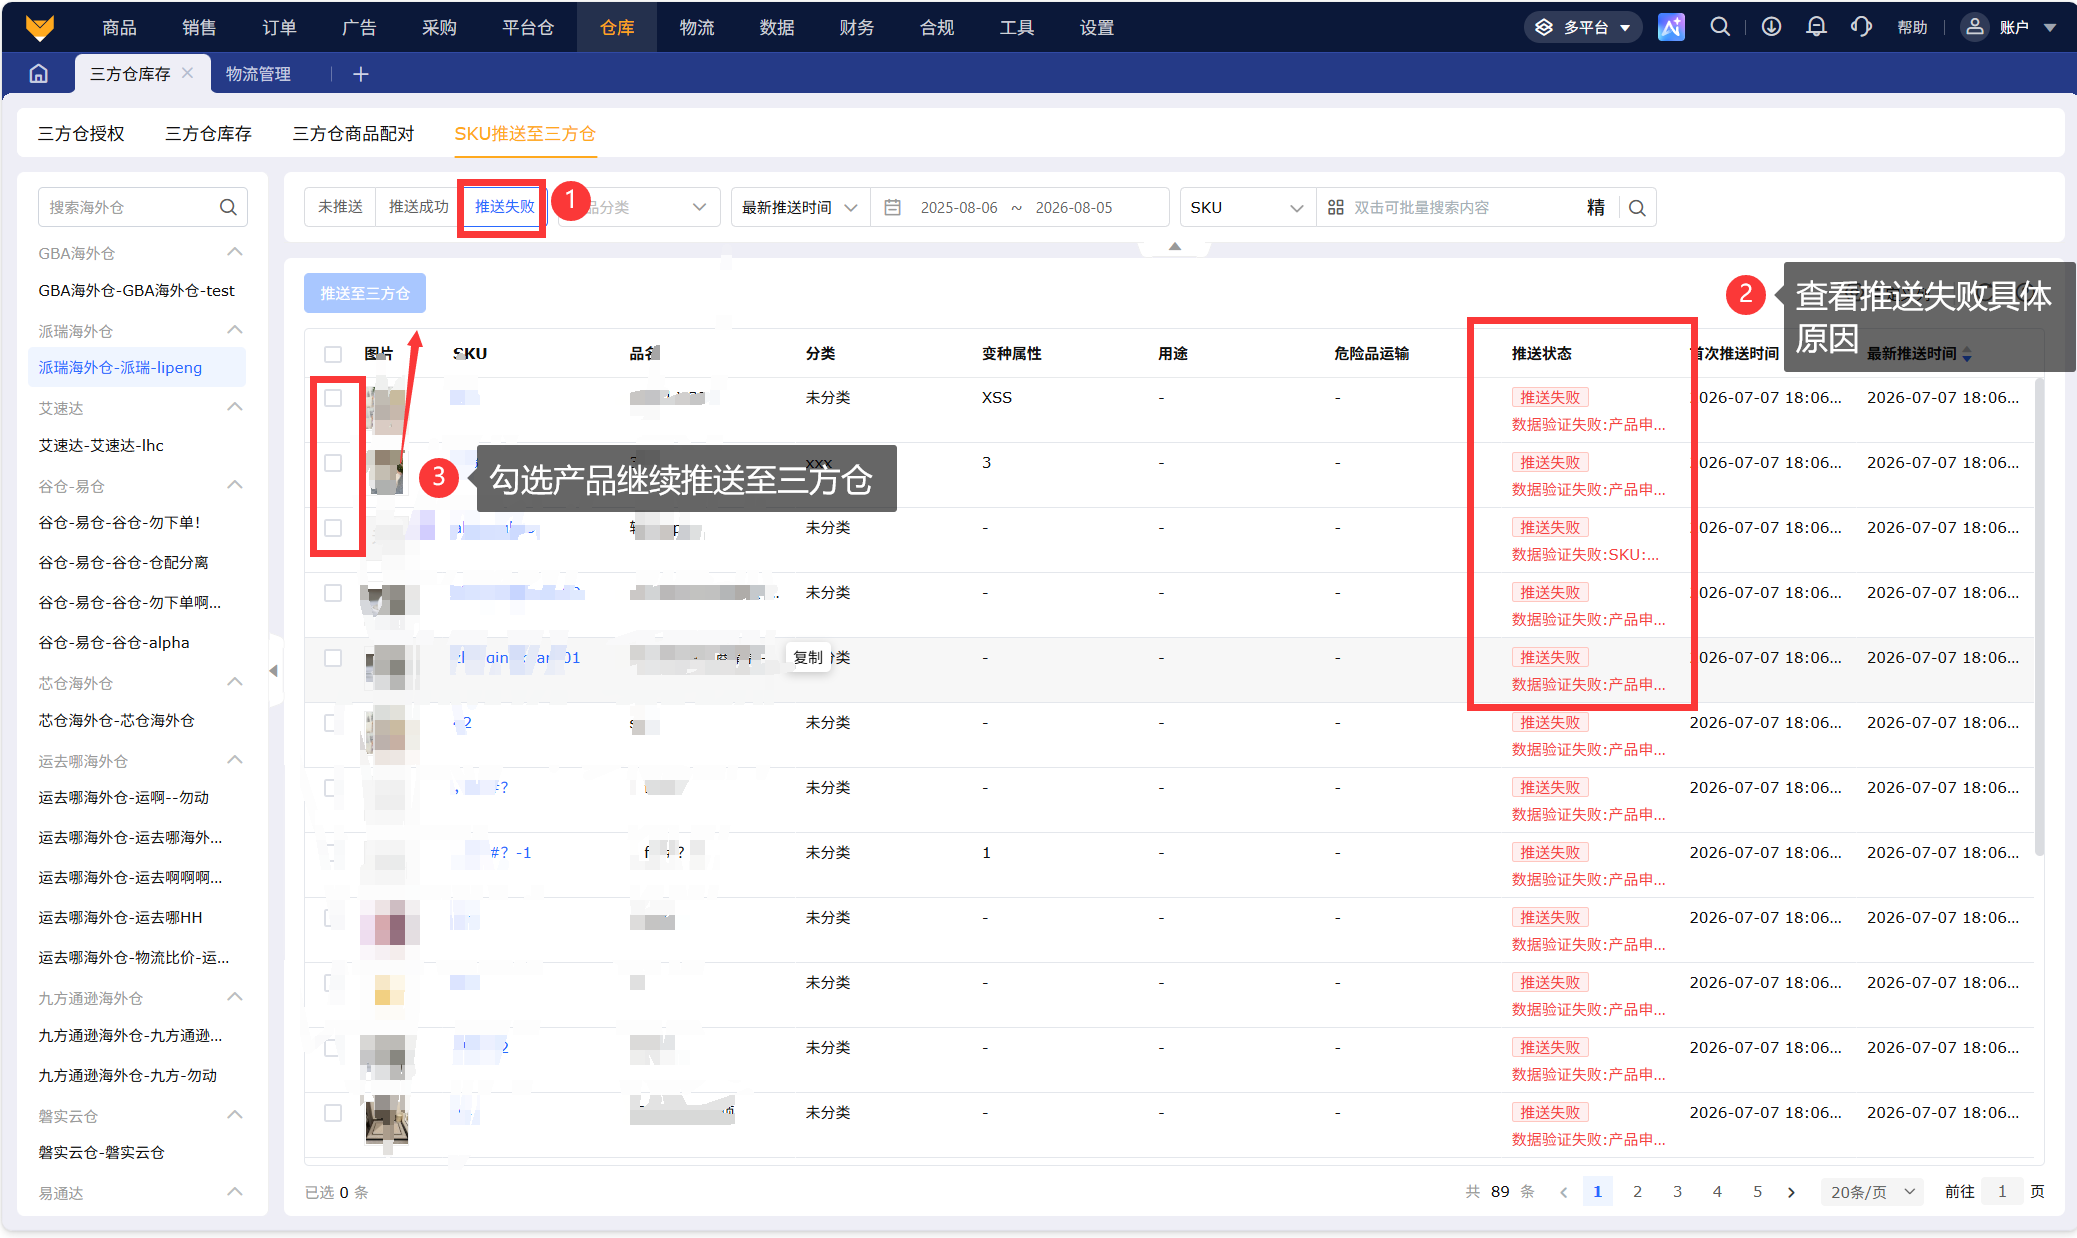
Task: Run the SKU search with magnifier button
Action: click(1637, 207)
